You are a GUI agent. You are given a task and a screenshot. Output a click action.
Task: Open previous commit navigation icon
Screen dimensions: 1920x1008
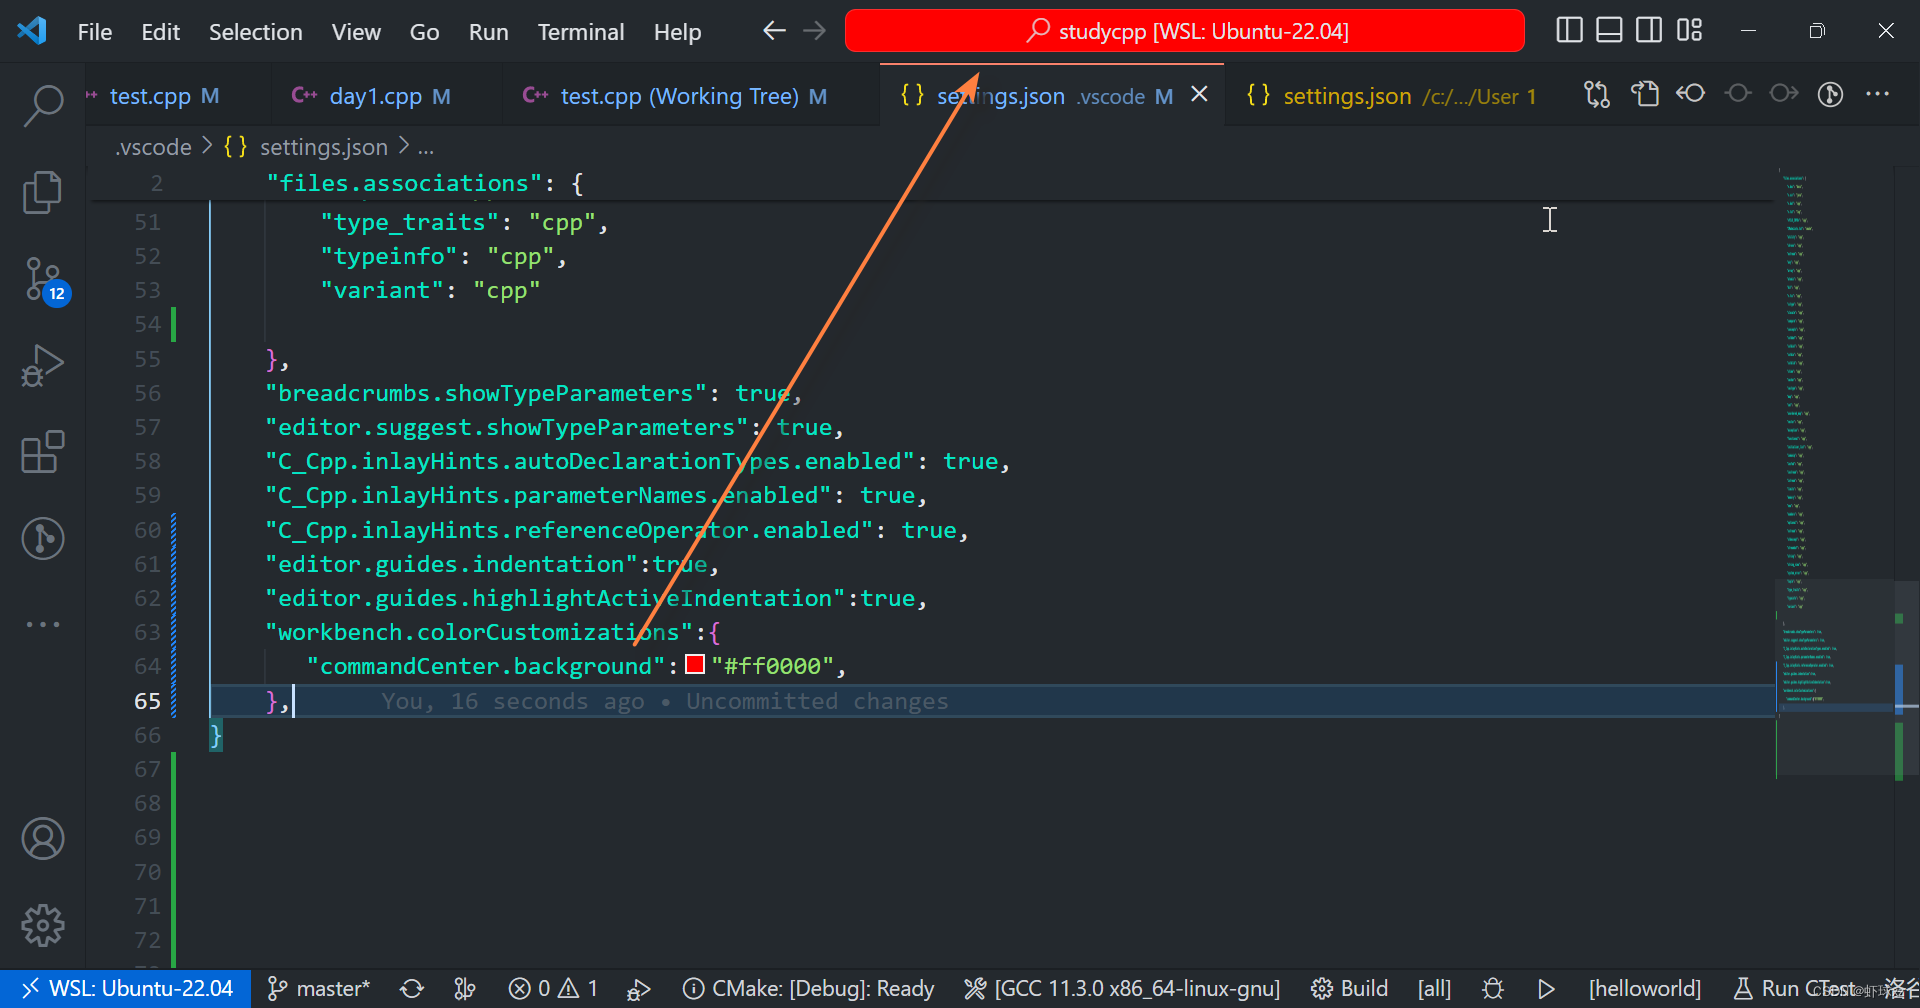[1738, 94]
